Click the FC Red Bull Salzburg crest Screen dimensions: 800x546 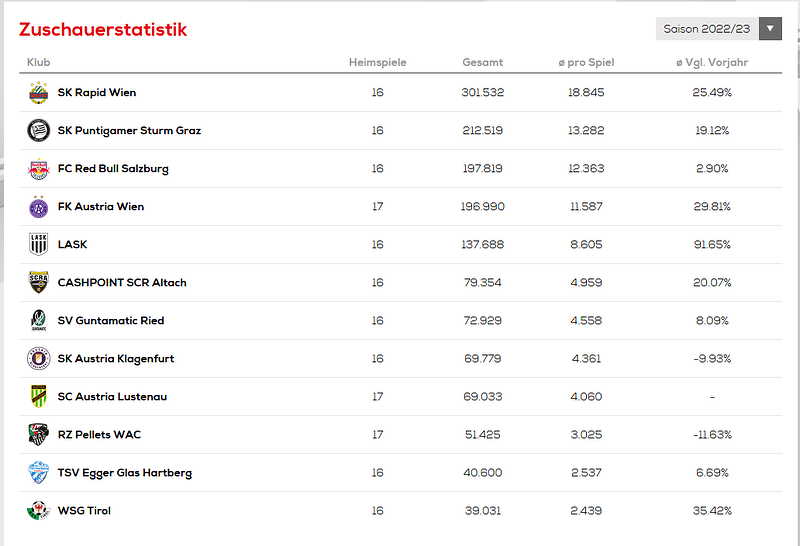tap(38, 168)
